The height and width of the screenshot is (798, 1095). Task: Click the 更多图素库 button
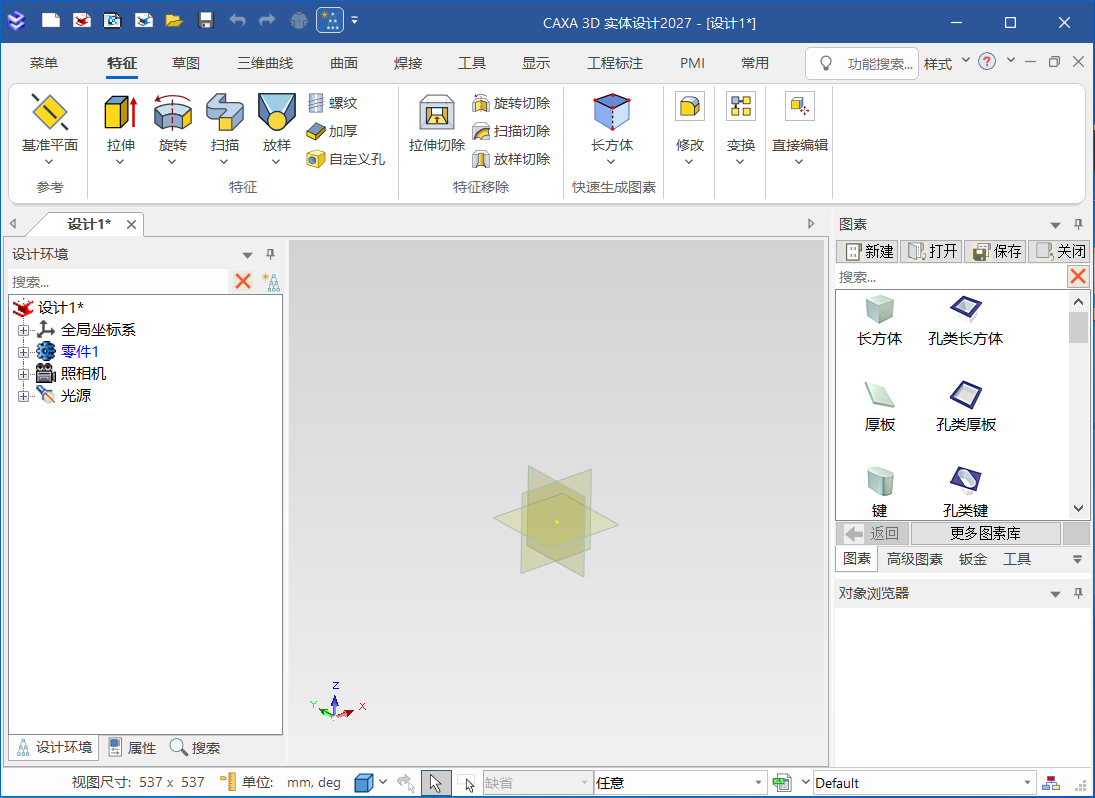tap(985, 533)
